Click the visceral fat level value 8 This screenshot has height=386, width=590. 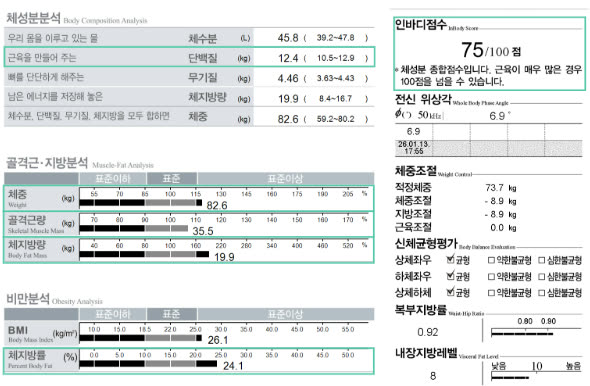433,376
